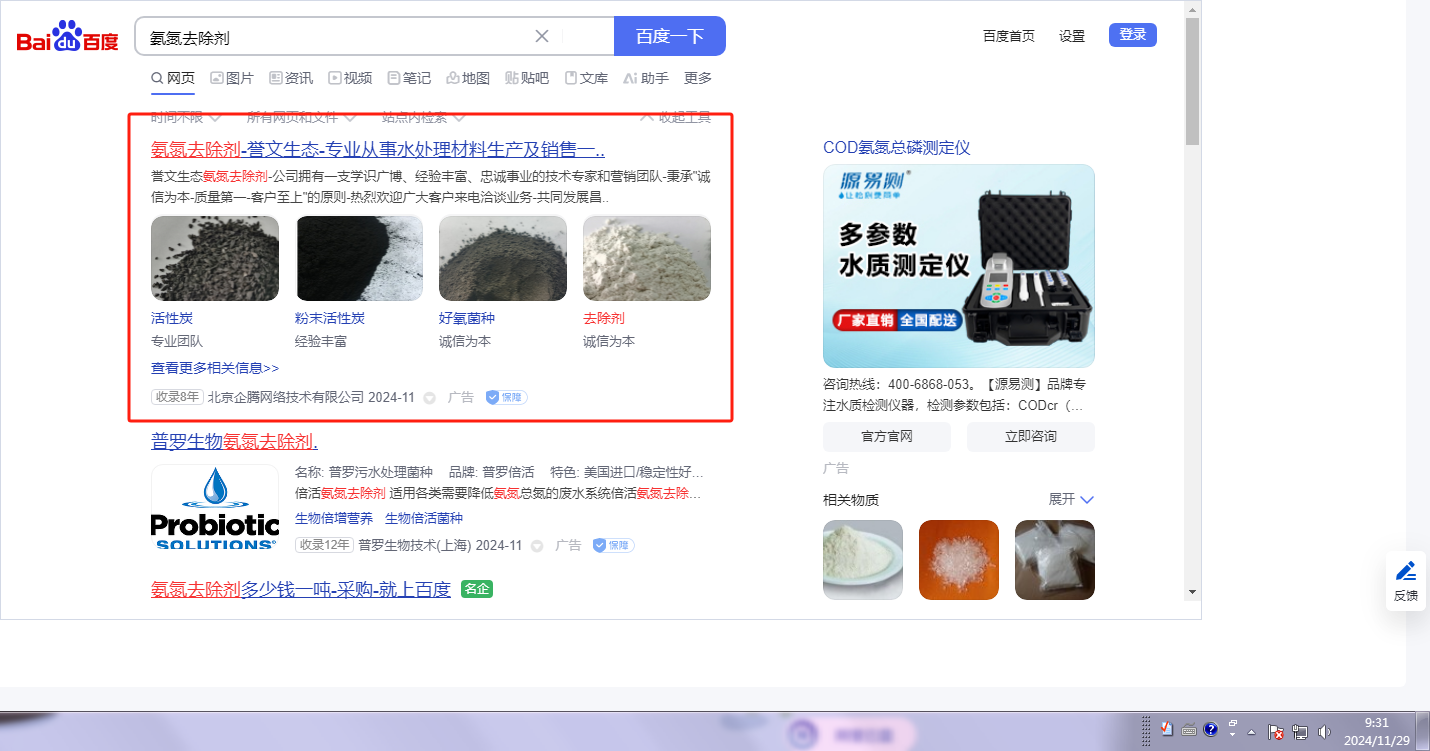The height and width of the screenshot is (751, 1430).
Task: Open the red 去除剂 link
Action: [x=604, y=318]
